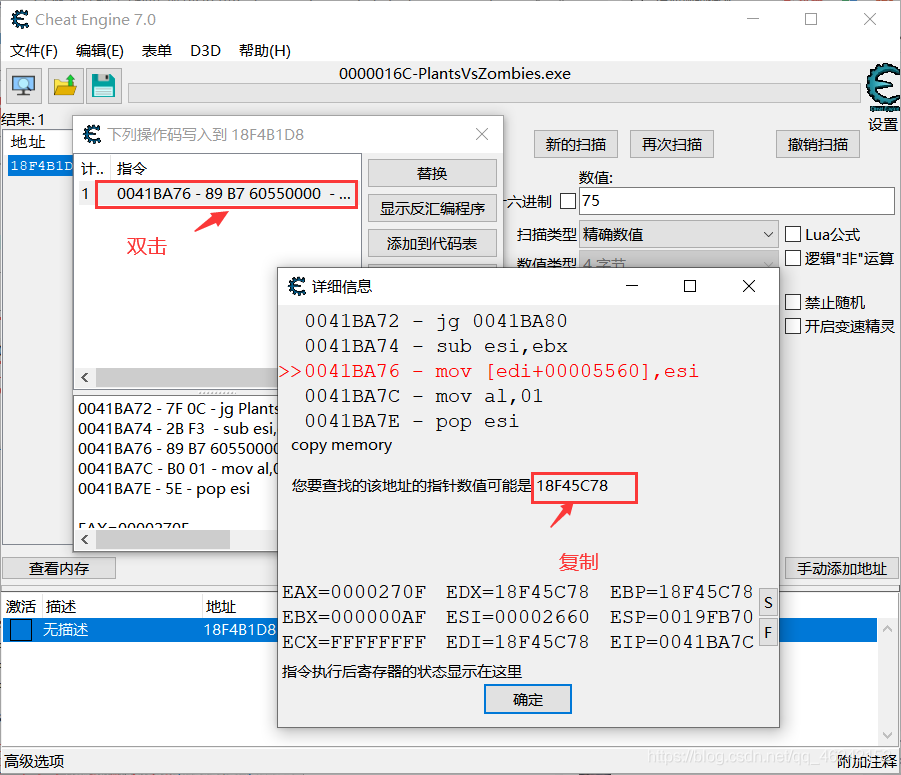Open a cheat table with folder icon
The image size is (901, 775).
tap(65, 86)
